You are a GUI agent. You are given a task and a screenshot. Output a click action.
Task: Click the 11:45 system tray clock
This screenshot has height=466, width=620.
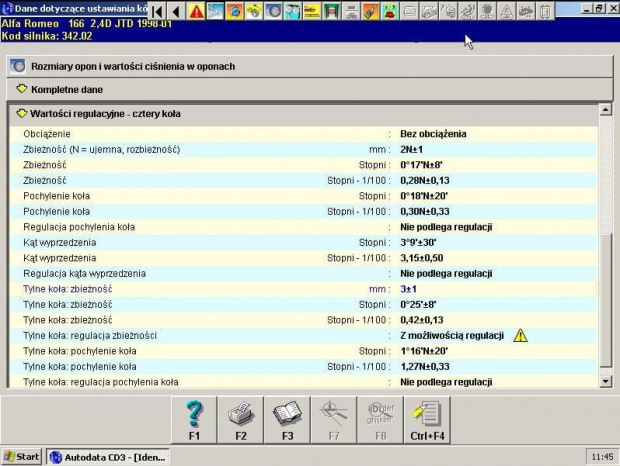point(602,457)
